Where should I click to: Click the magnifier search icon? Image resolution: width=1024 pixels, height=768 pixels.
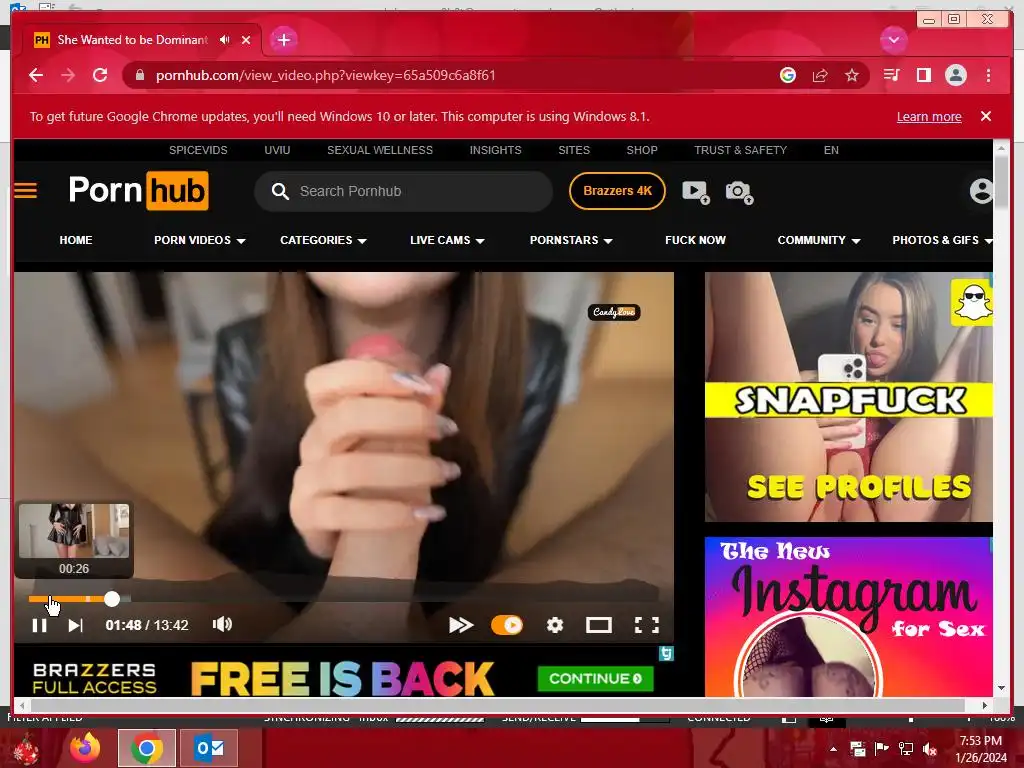[280, 191]
